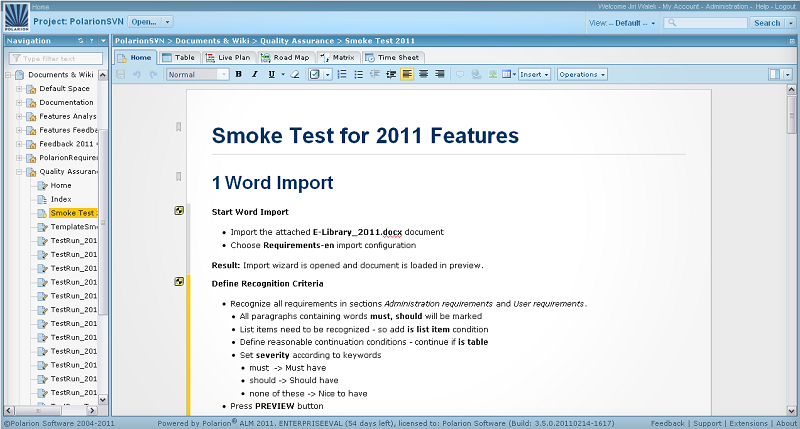Select the Index page in navigation tree
This screenshot has height=429, width=800.
(61, 199)
